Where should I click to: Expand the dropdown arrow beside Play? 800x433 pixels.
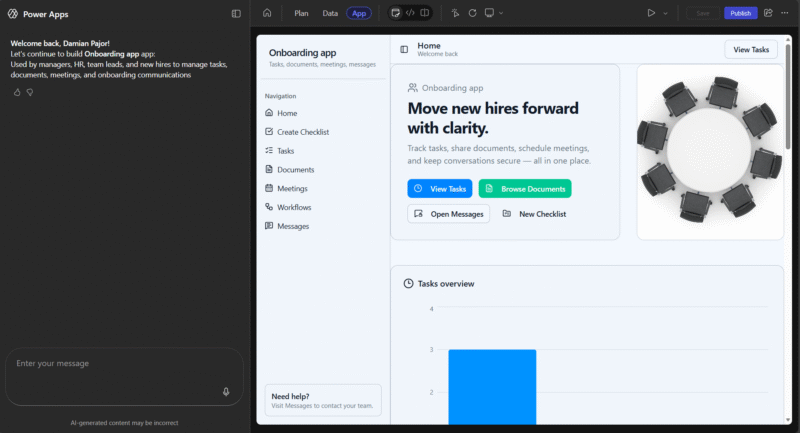pyautogui.click(x=666, y=13)
